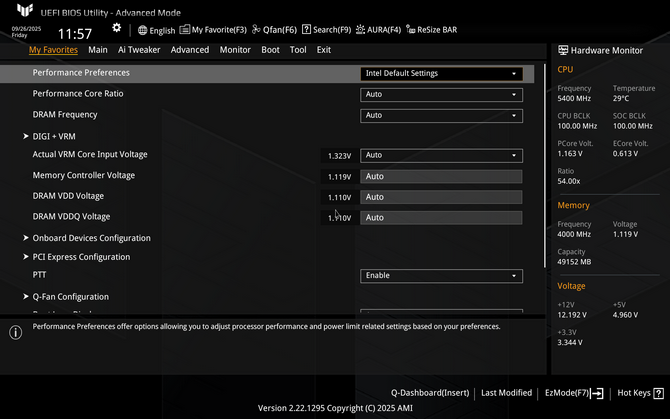Click the settings list vertical scrollbar
The width and height of the screenshot is (670, 419).
pyautogui.click(x=544, y=166)
